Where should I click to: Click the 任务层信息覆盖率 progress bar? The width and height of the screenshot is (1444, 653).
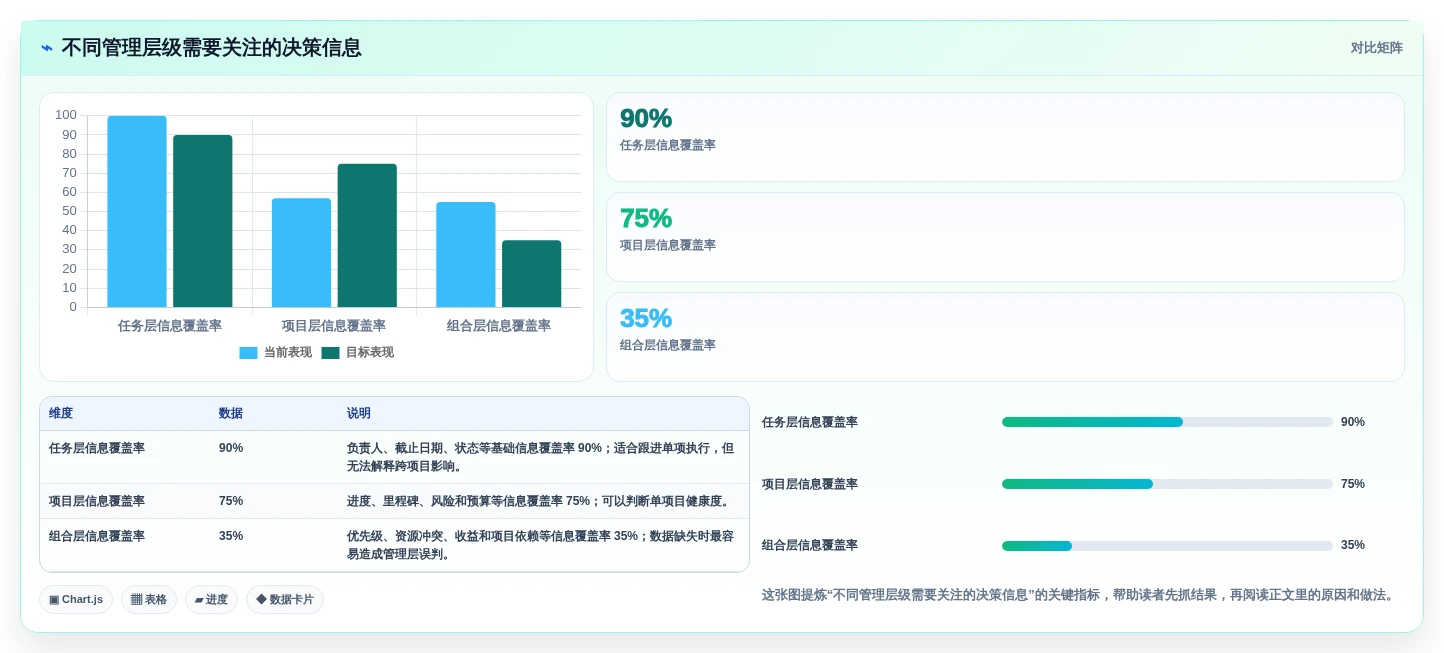[x=1167, y=422]
